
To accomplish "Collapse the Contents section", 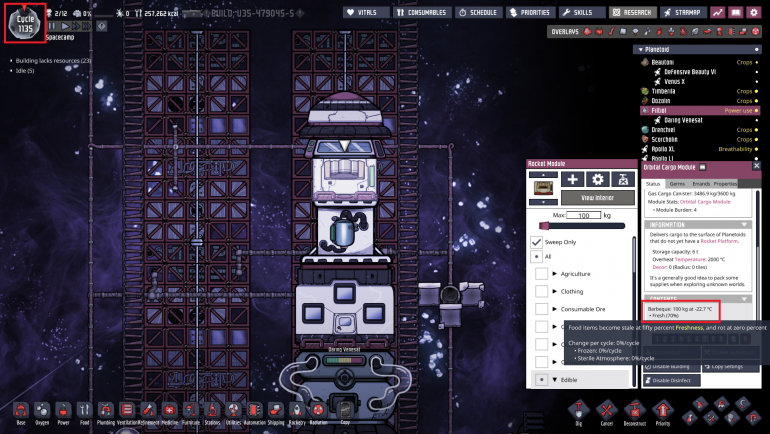I will (x=744, y=298).
